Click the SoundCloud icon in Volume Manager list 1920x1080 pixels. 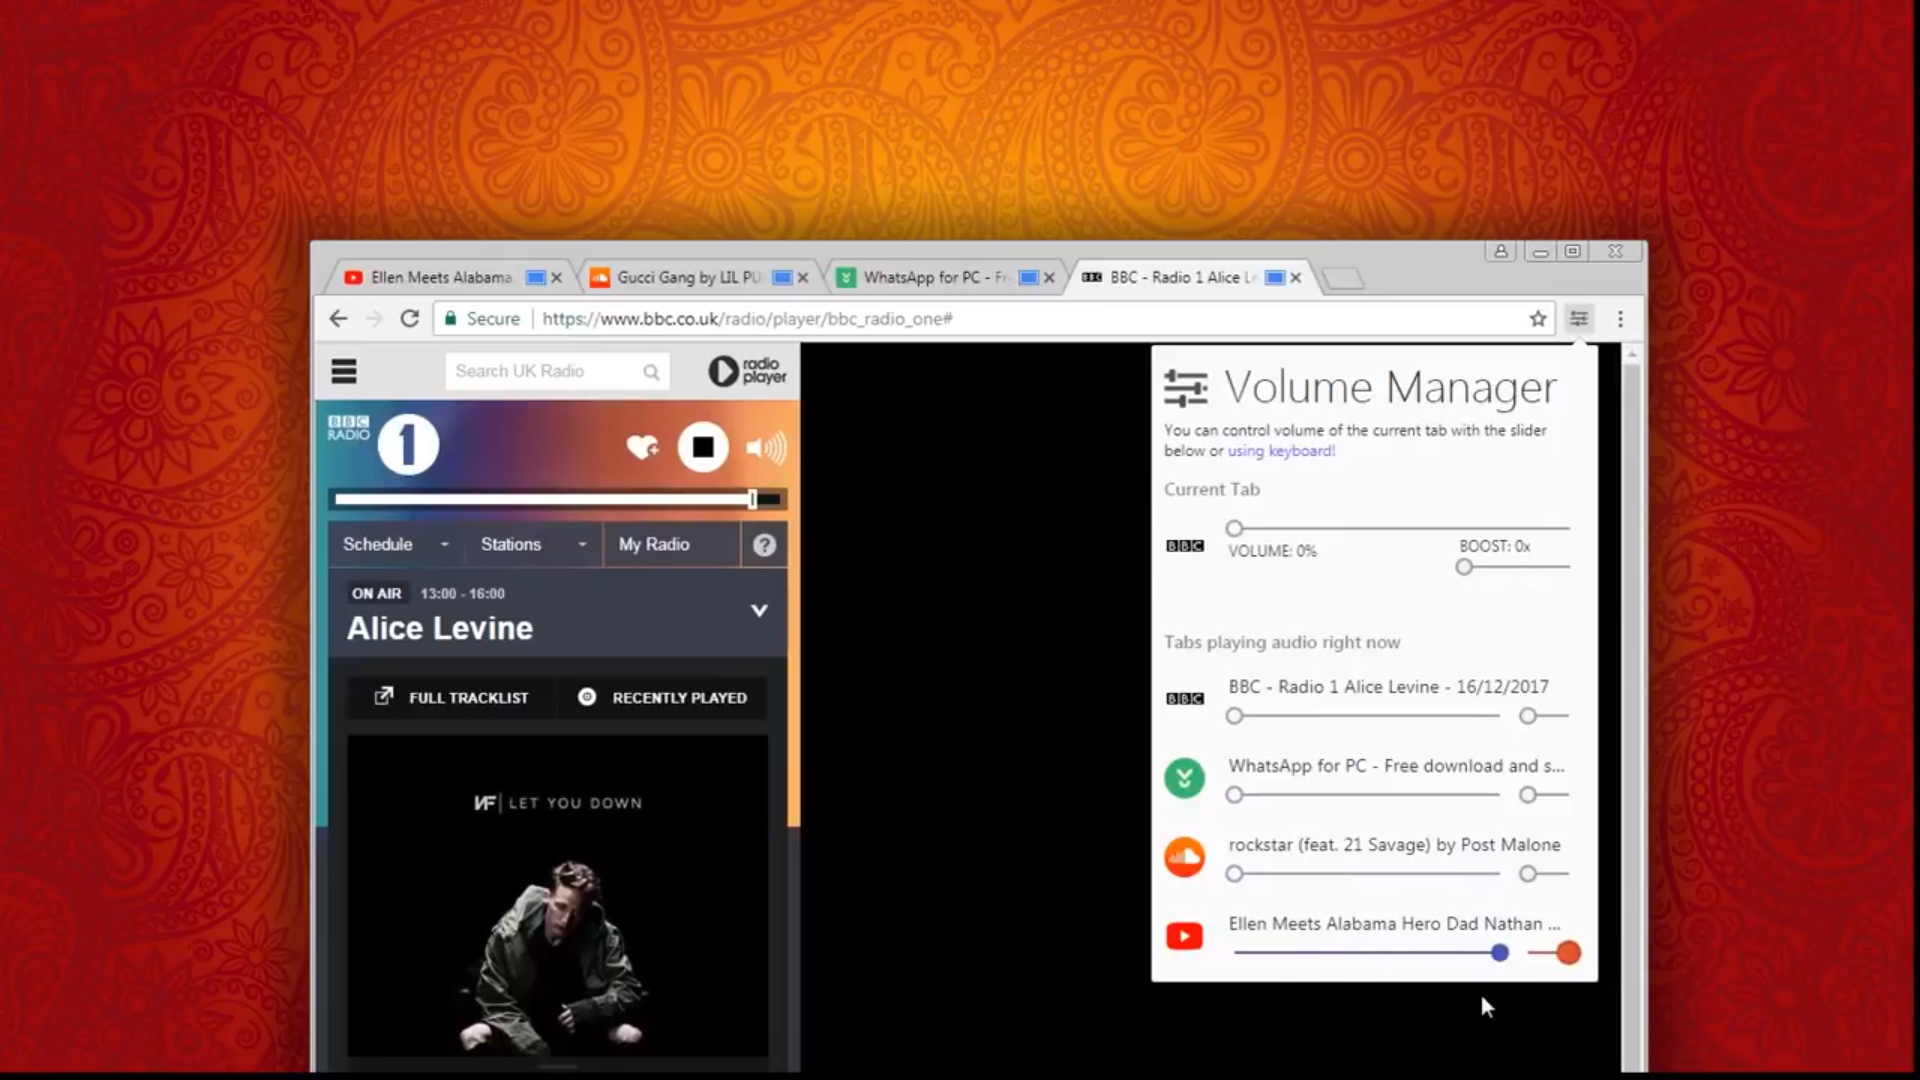point(1184,857)
